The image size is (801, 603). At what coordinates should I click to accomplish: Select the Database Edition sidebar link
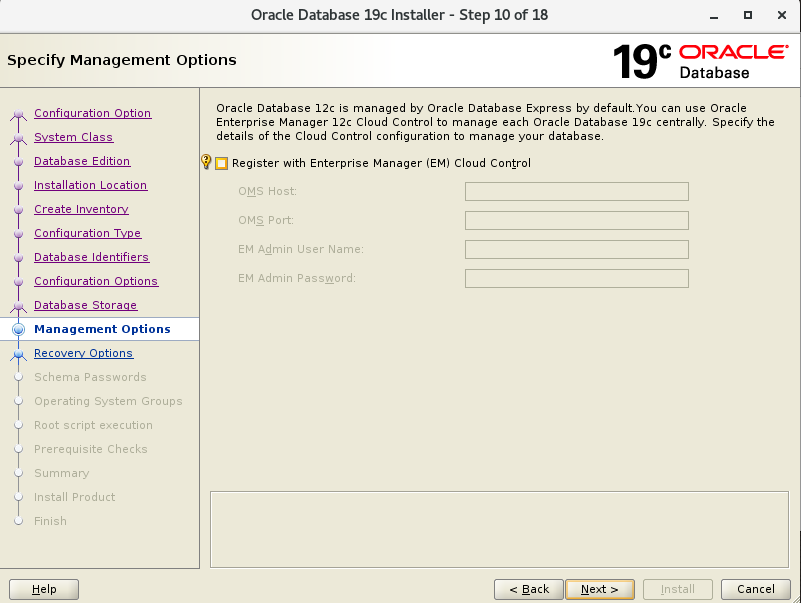(82, 161)
